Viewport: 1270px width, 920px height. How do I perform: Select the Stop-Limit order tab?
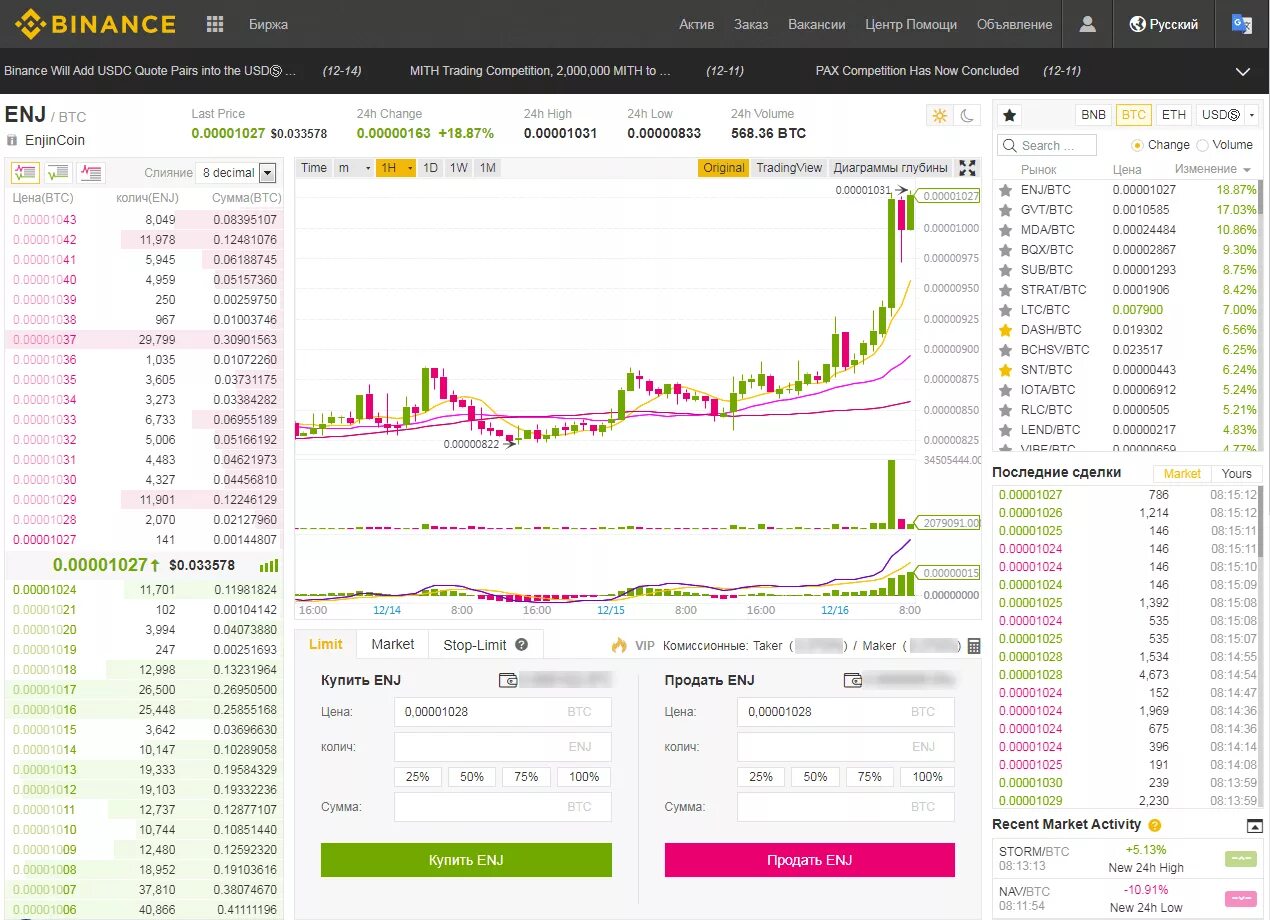pyautogui.click(x=486, y=645)
